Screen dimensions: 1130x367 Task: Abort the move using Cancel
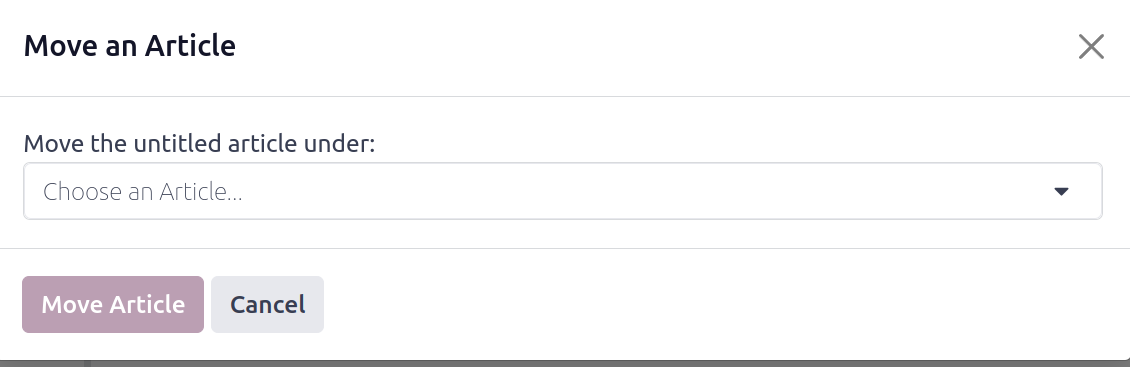(267, 304)
